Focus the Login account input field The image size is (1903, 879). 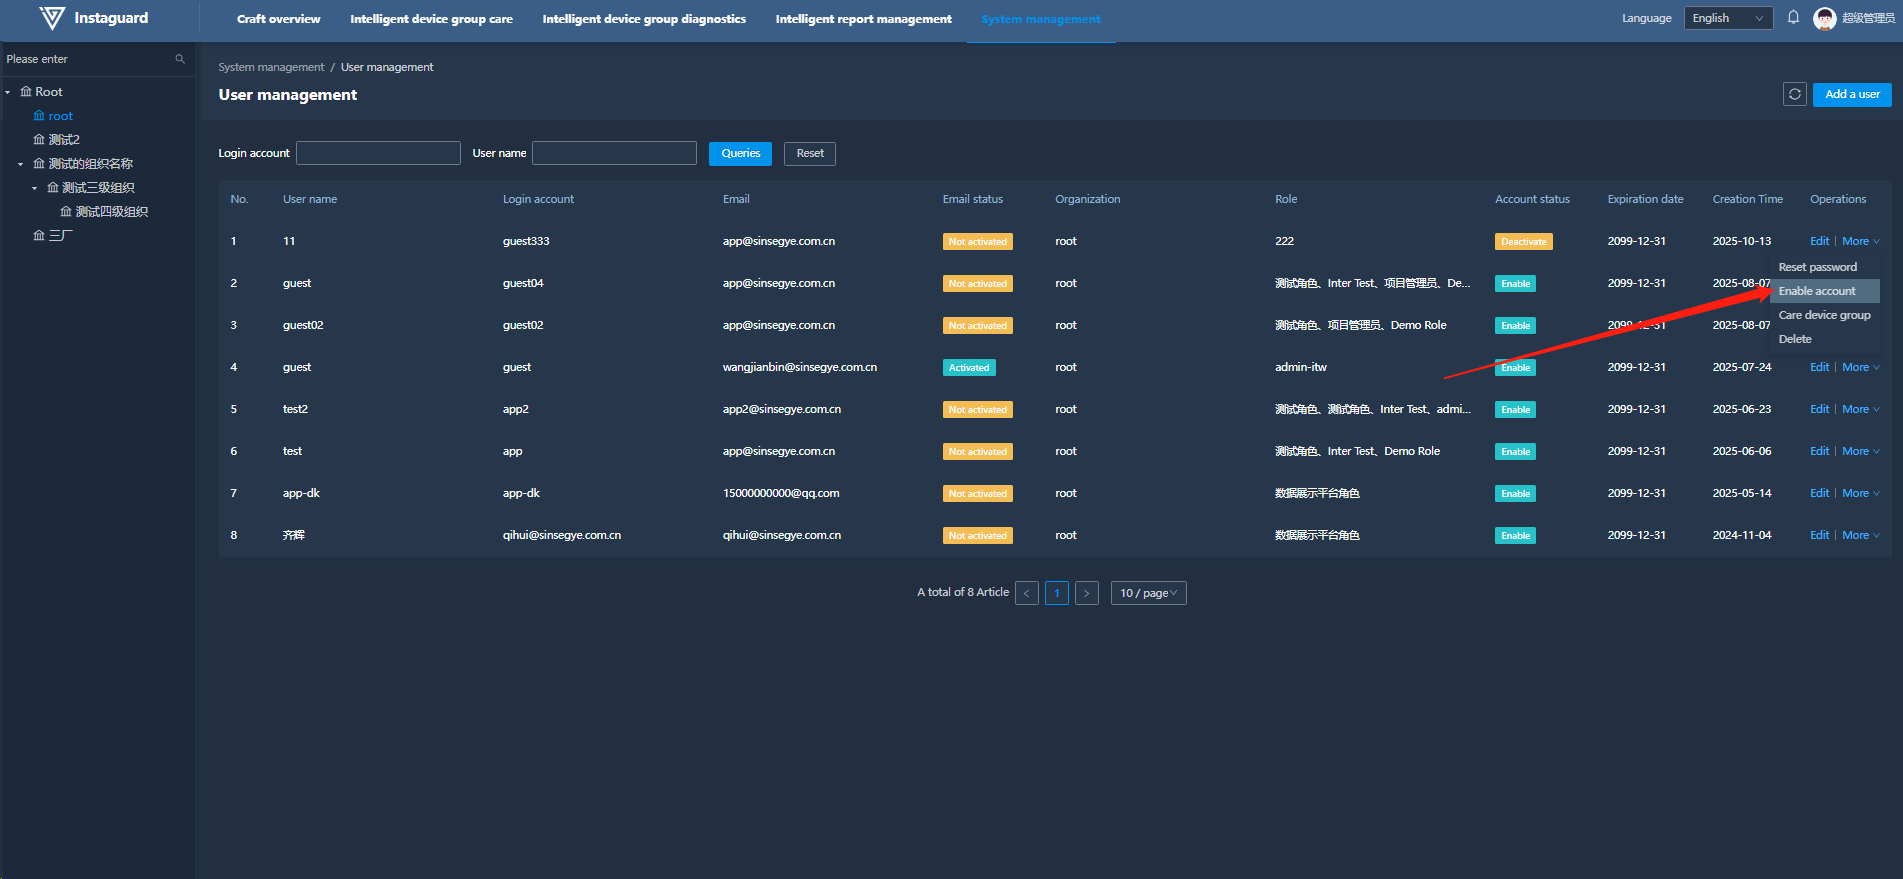[378, 153]
